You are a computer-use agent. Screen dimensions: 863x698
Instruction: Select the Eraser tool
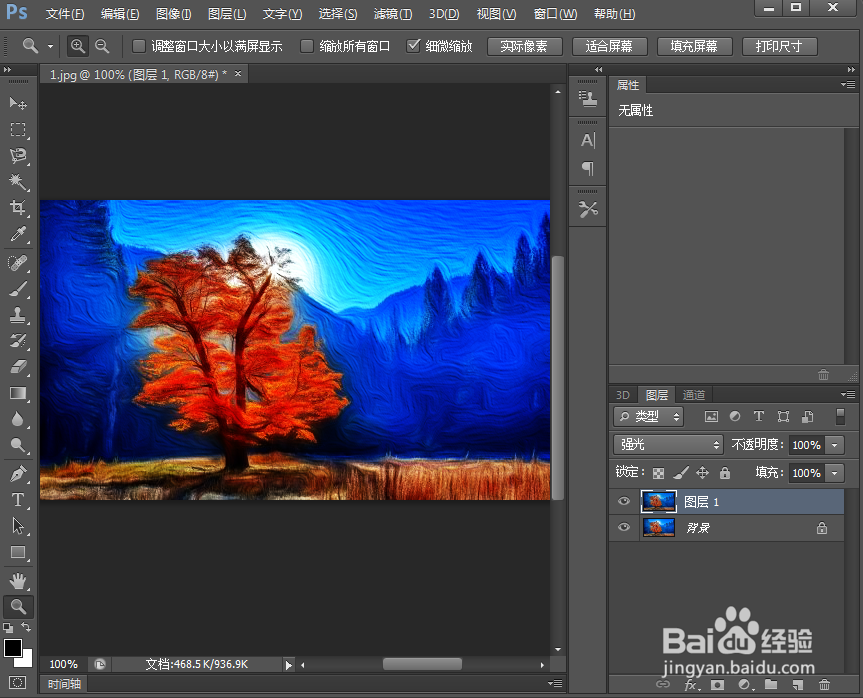click(18, 367)
